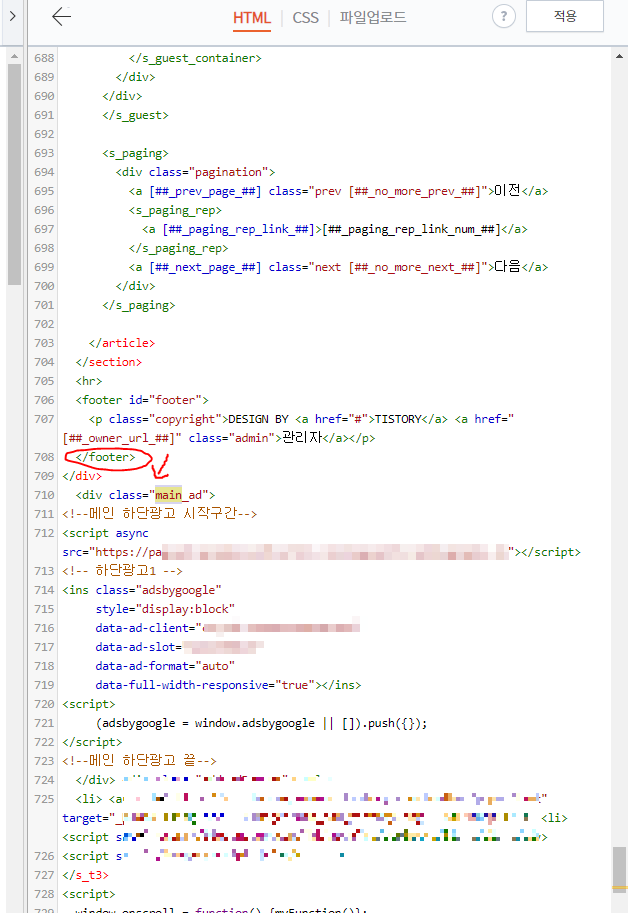The image size is (628, 913).
Task: Open the help question mark icon
Action: pos(503,16)
